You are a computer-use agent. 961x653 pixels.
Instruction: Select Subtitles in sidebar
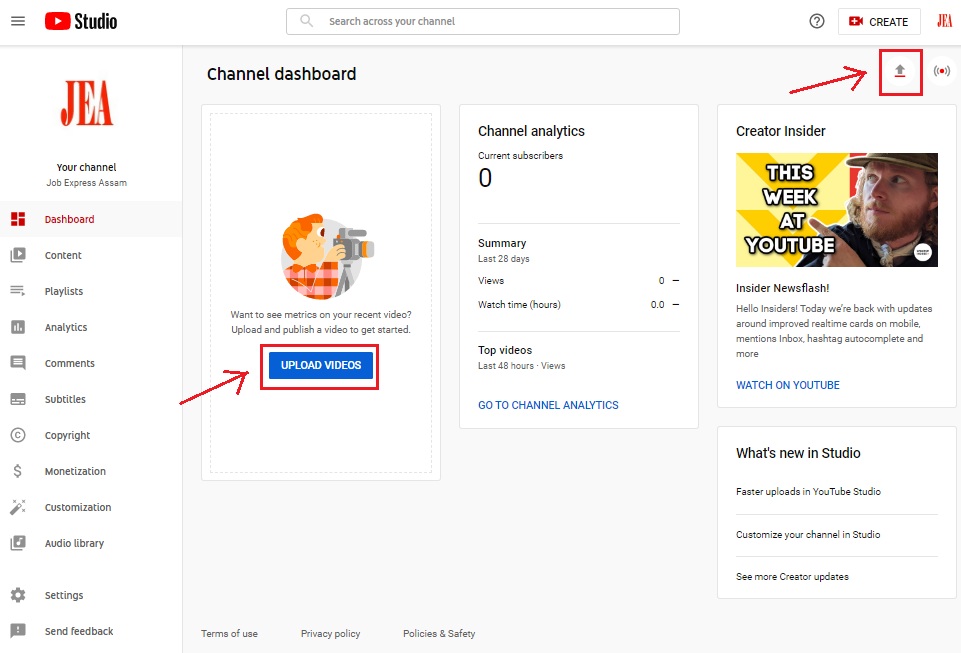(x=91, y=399)
